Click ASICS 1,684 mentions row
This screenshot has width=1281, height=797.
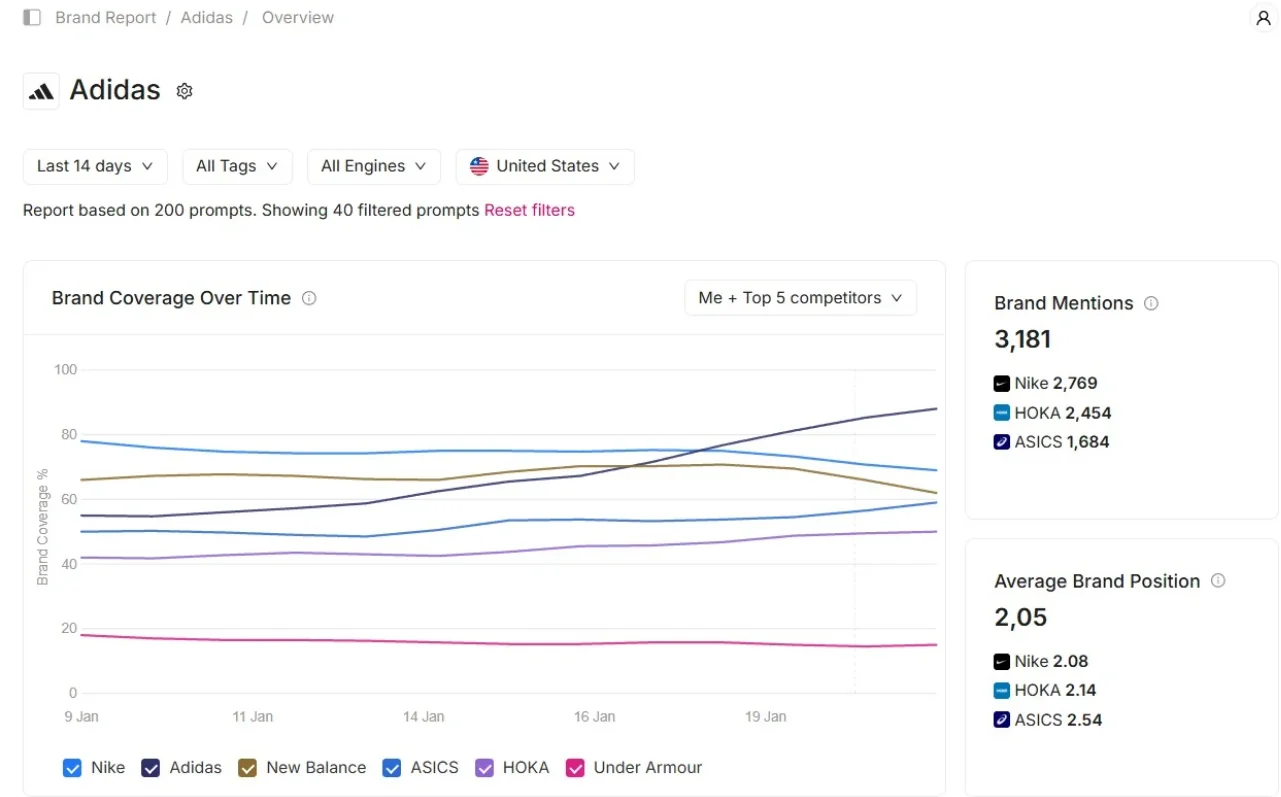click(1052, 442)
